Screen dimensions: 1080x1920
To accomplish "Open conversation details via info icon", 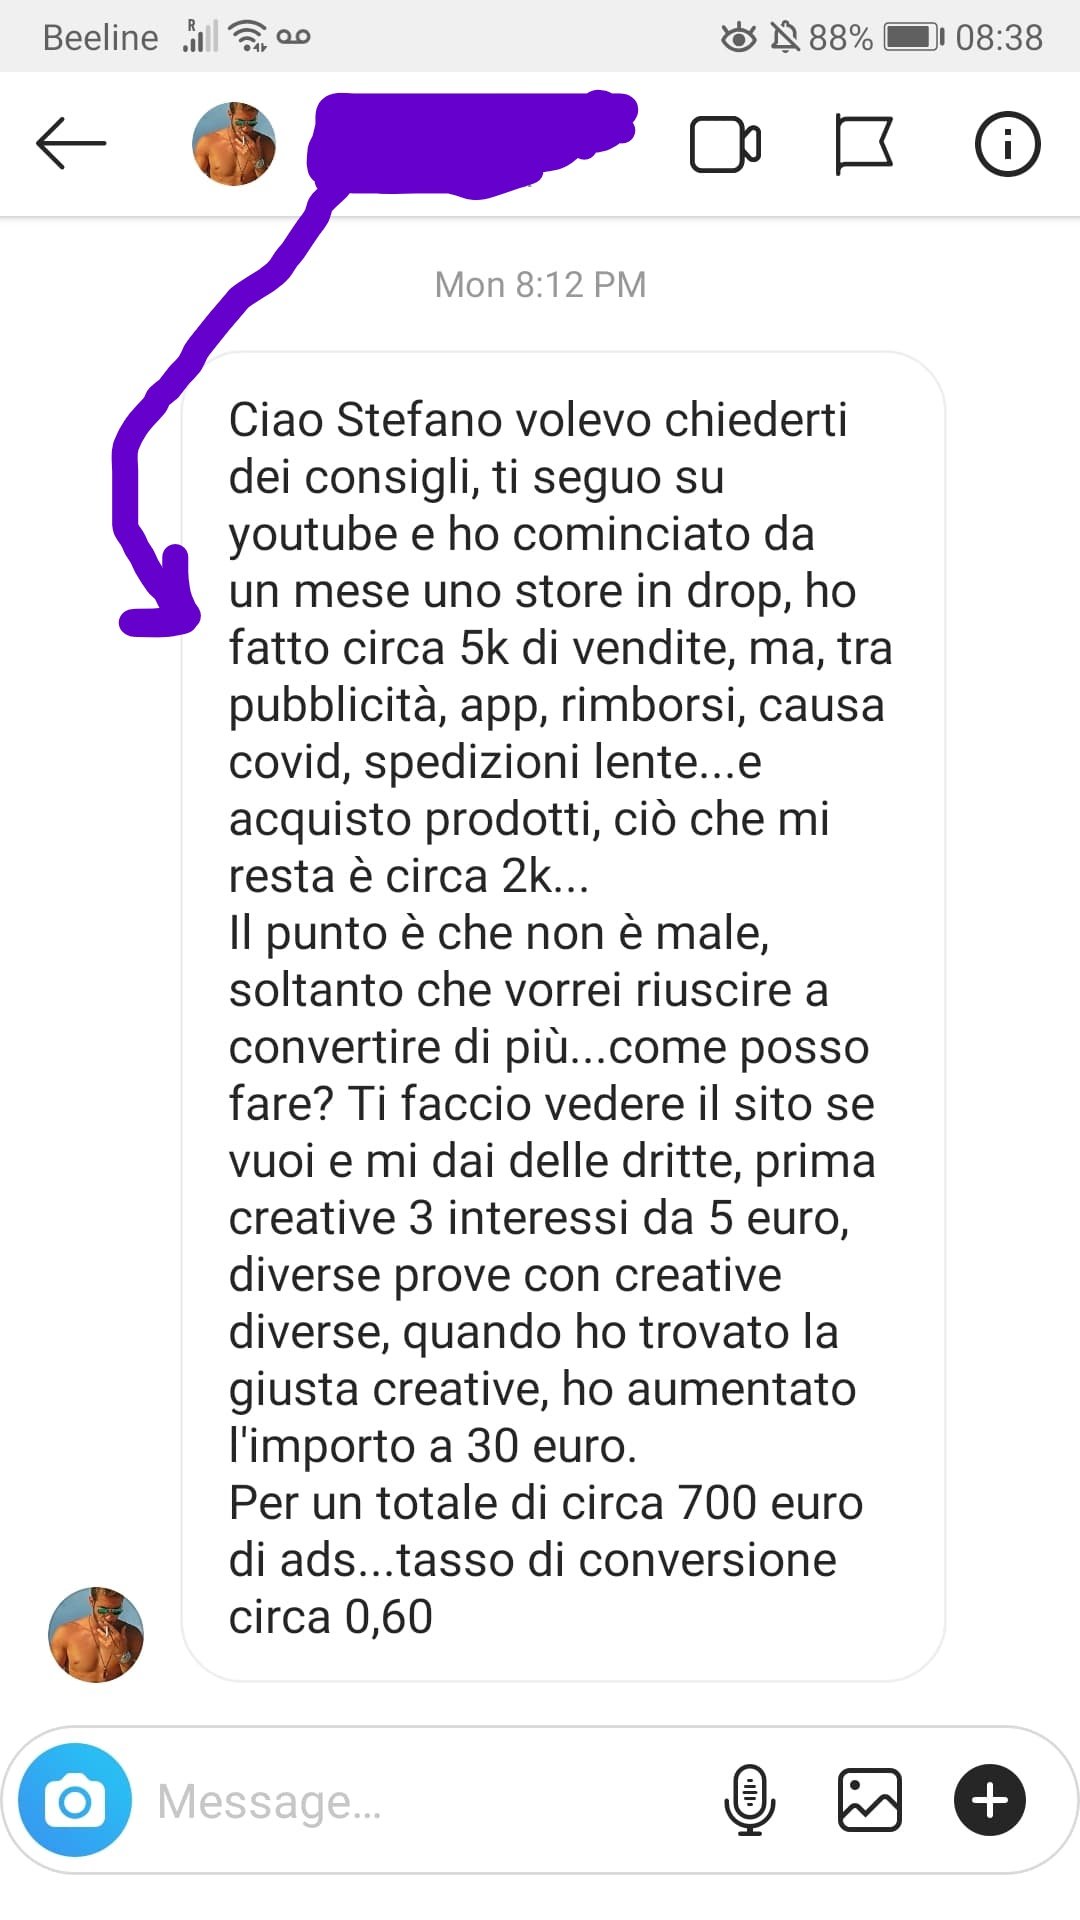I will pyautogui.click(x=1007, y=144).
